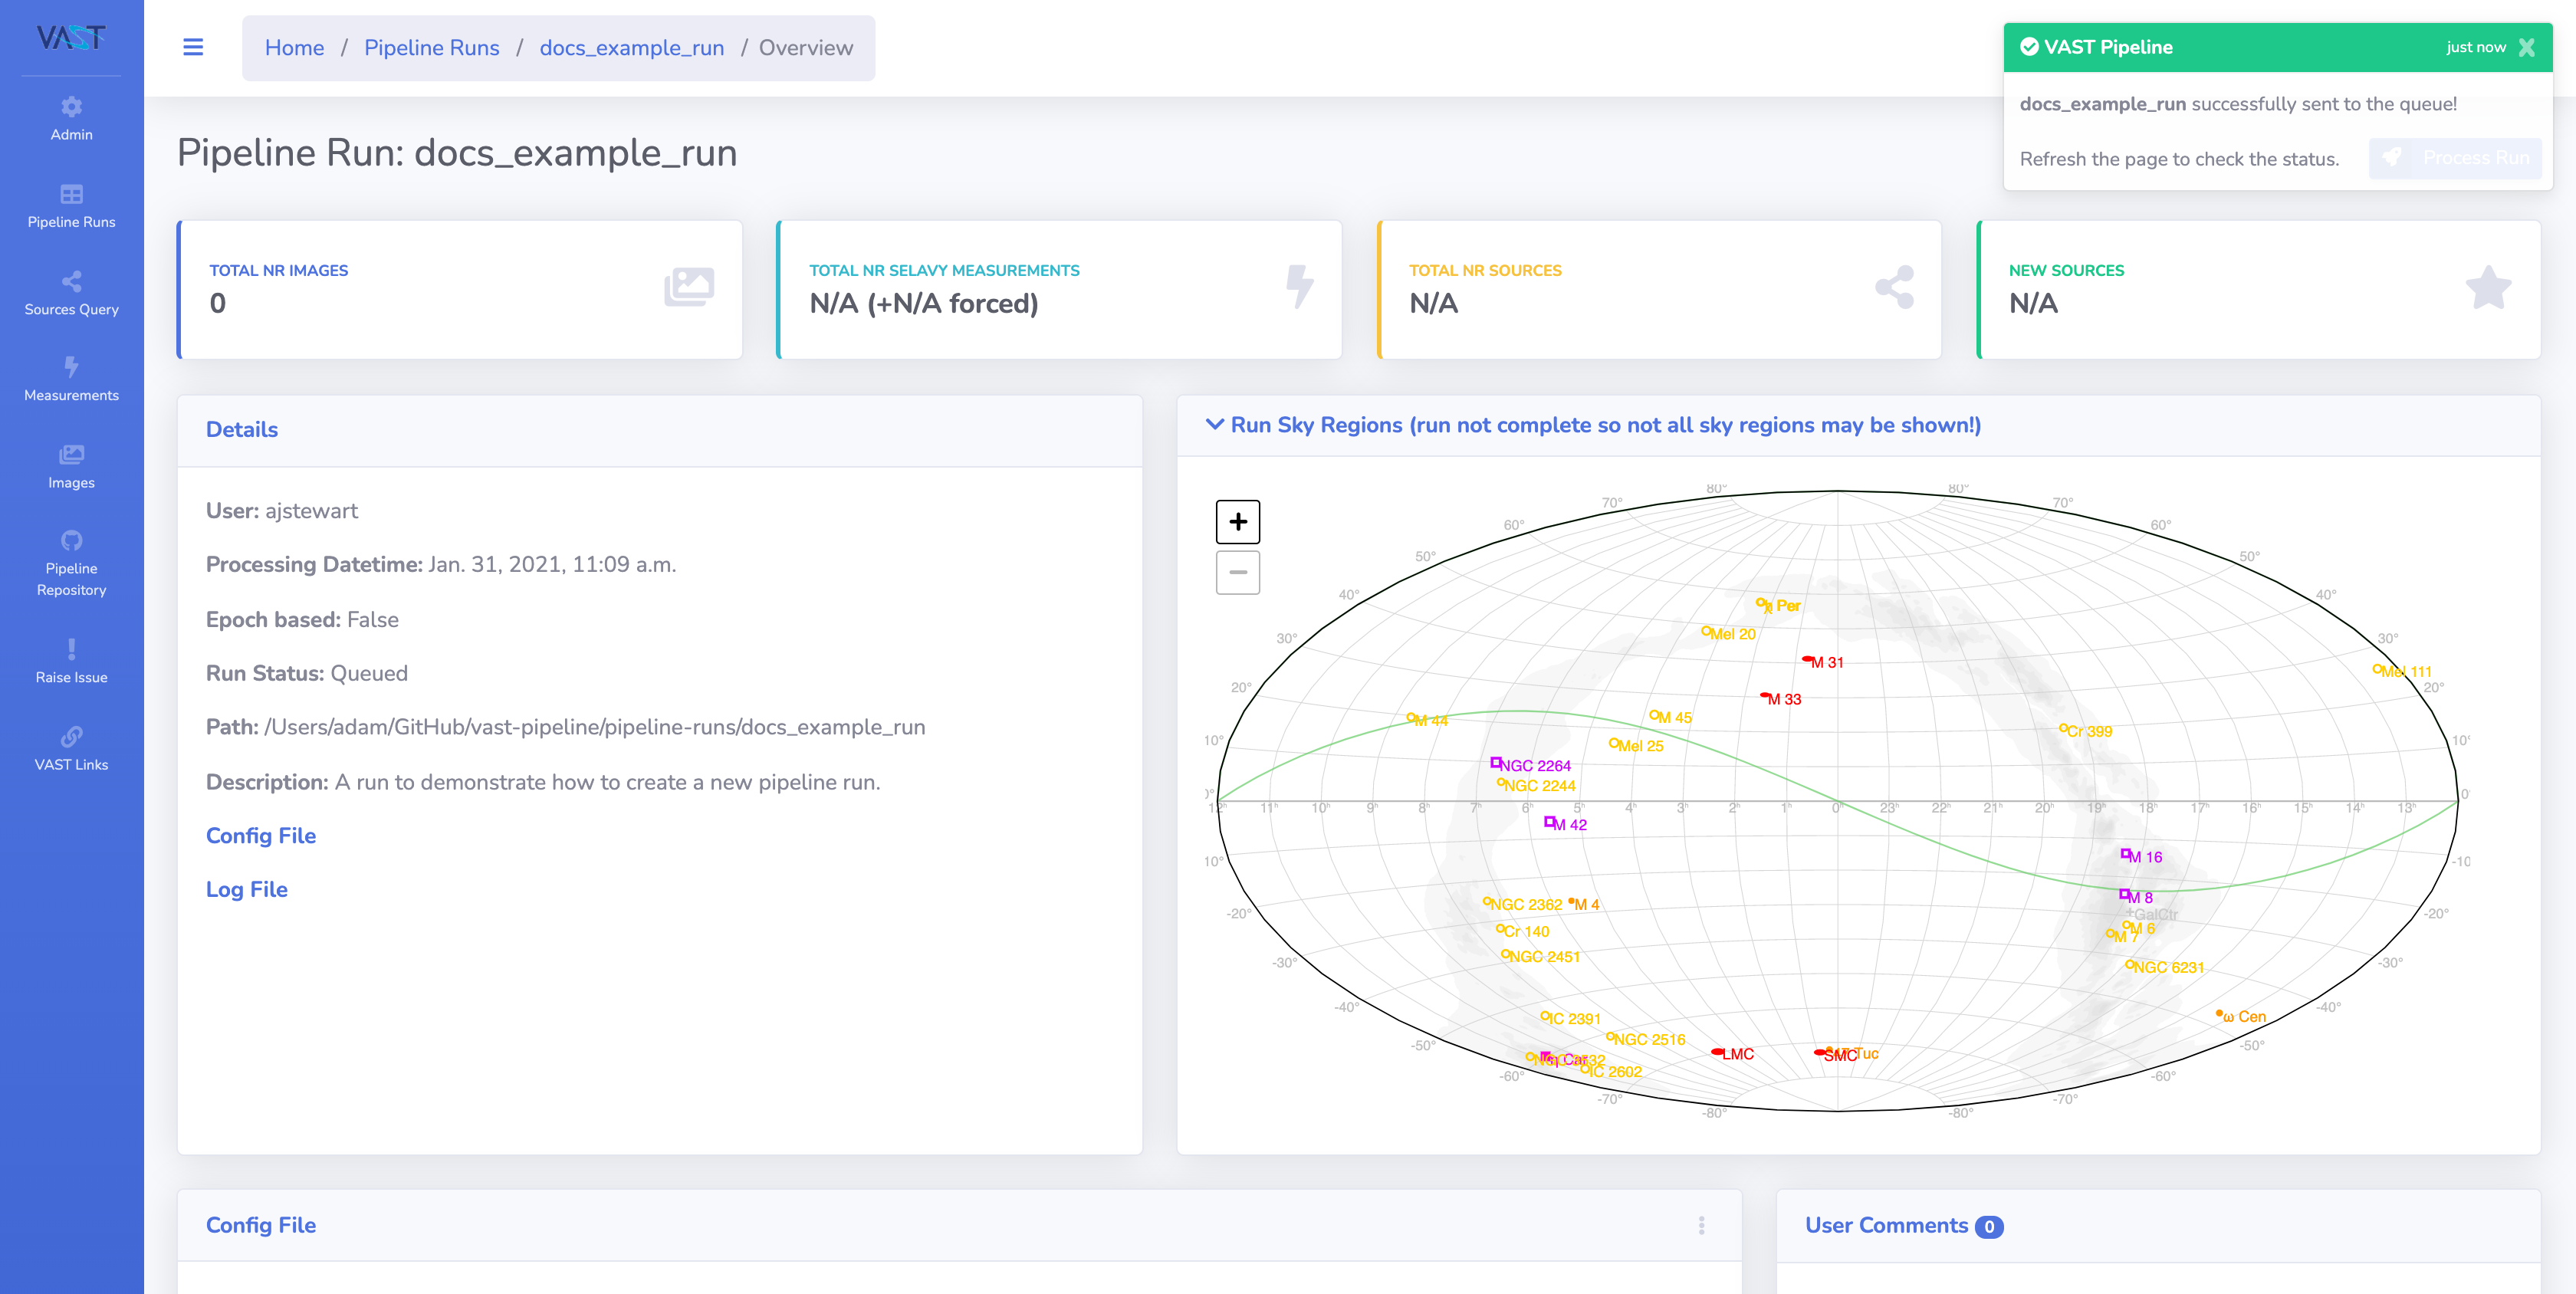Click Raise Issue exclamation icon
The height and width of the screenshot is (1294, 2576).
(71, 650)
